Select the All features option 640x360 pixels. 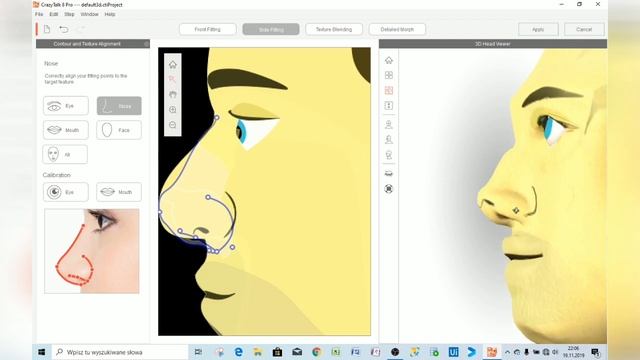(65, 154)
